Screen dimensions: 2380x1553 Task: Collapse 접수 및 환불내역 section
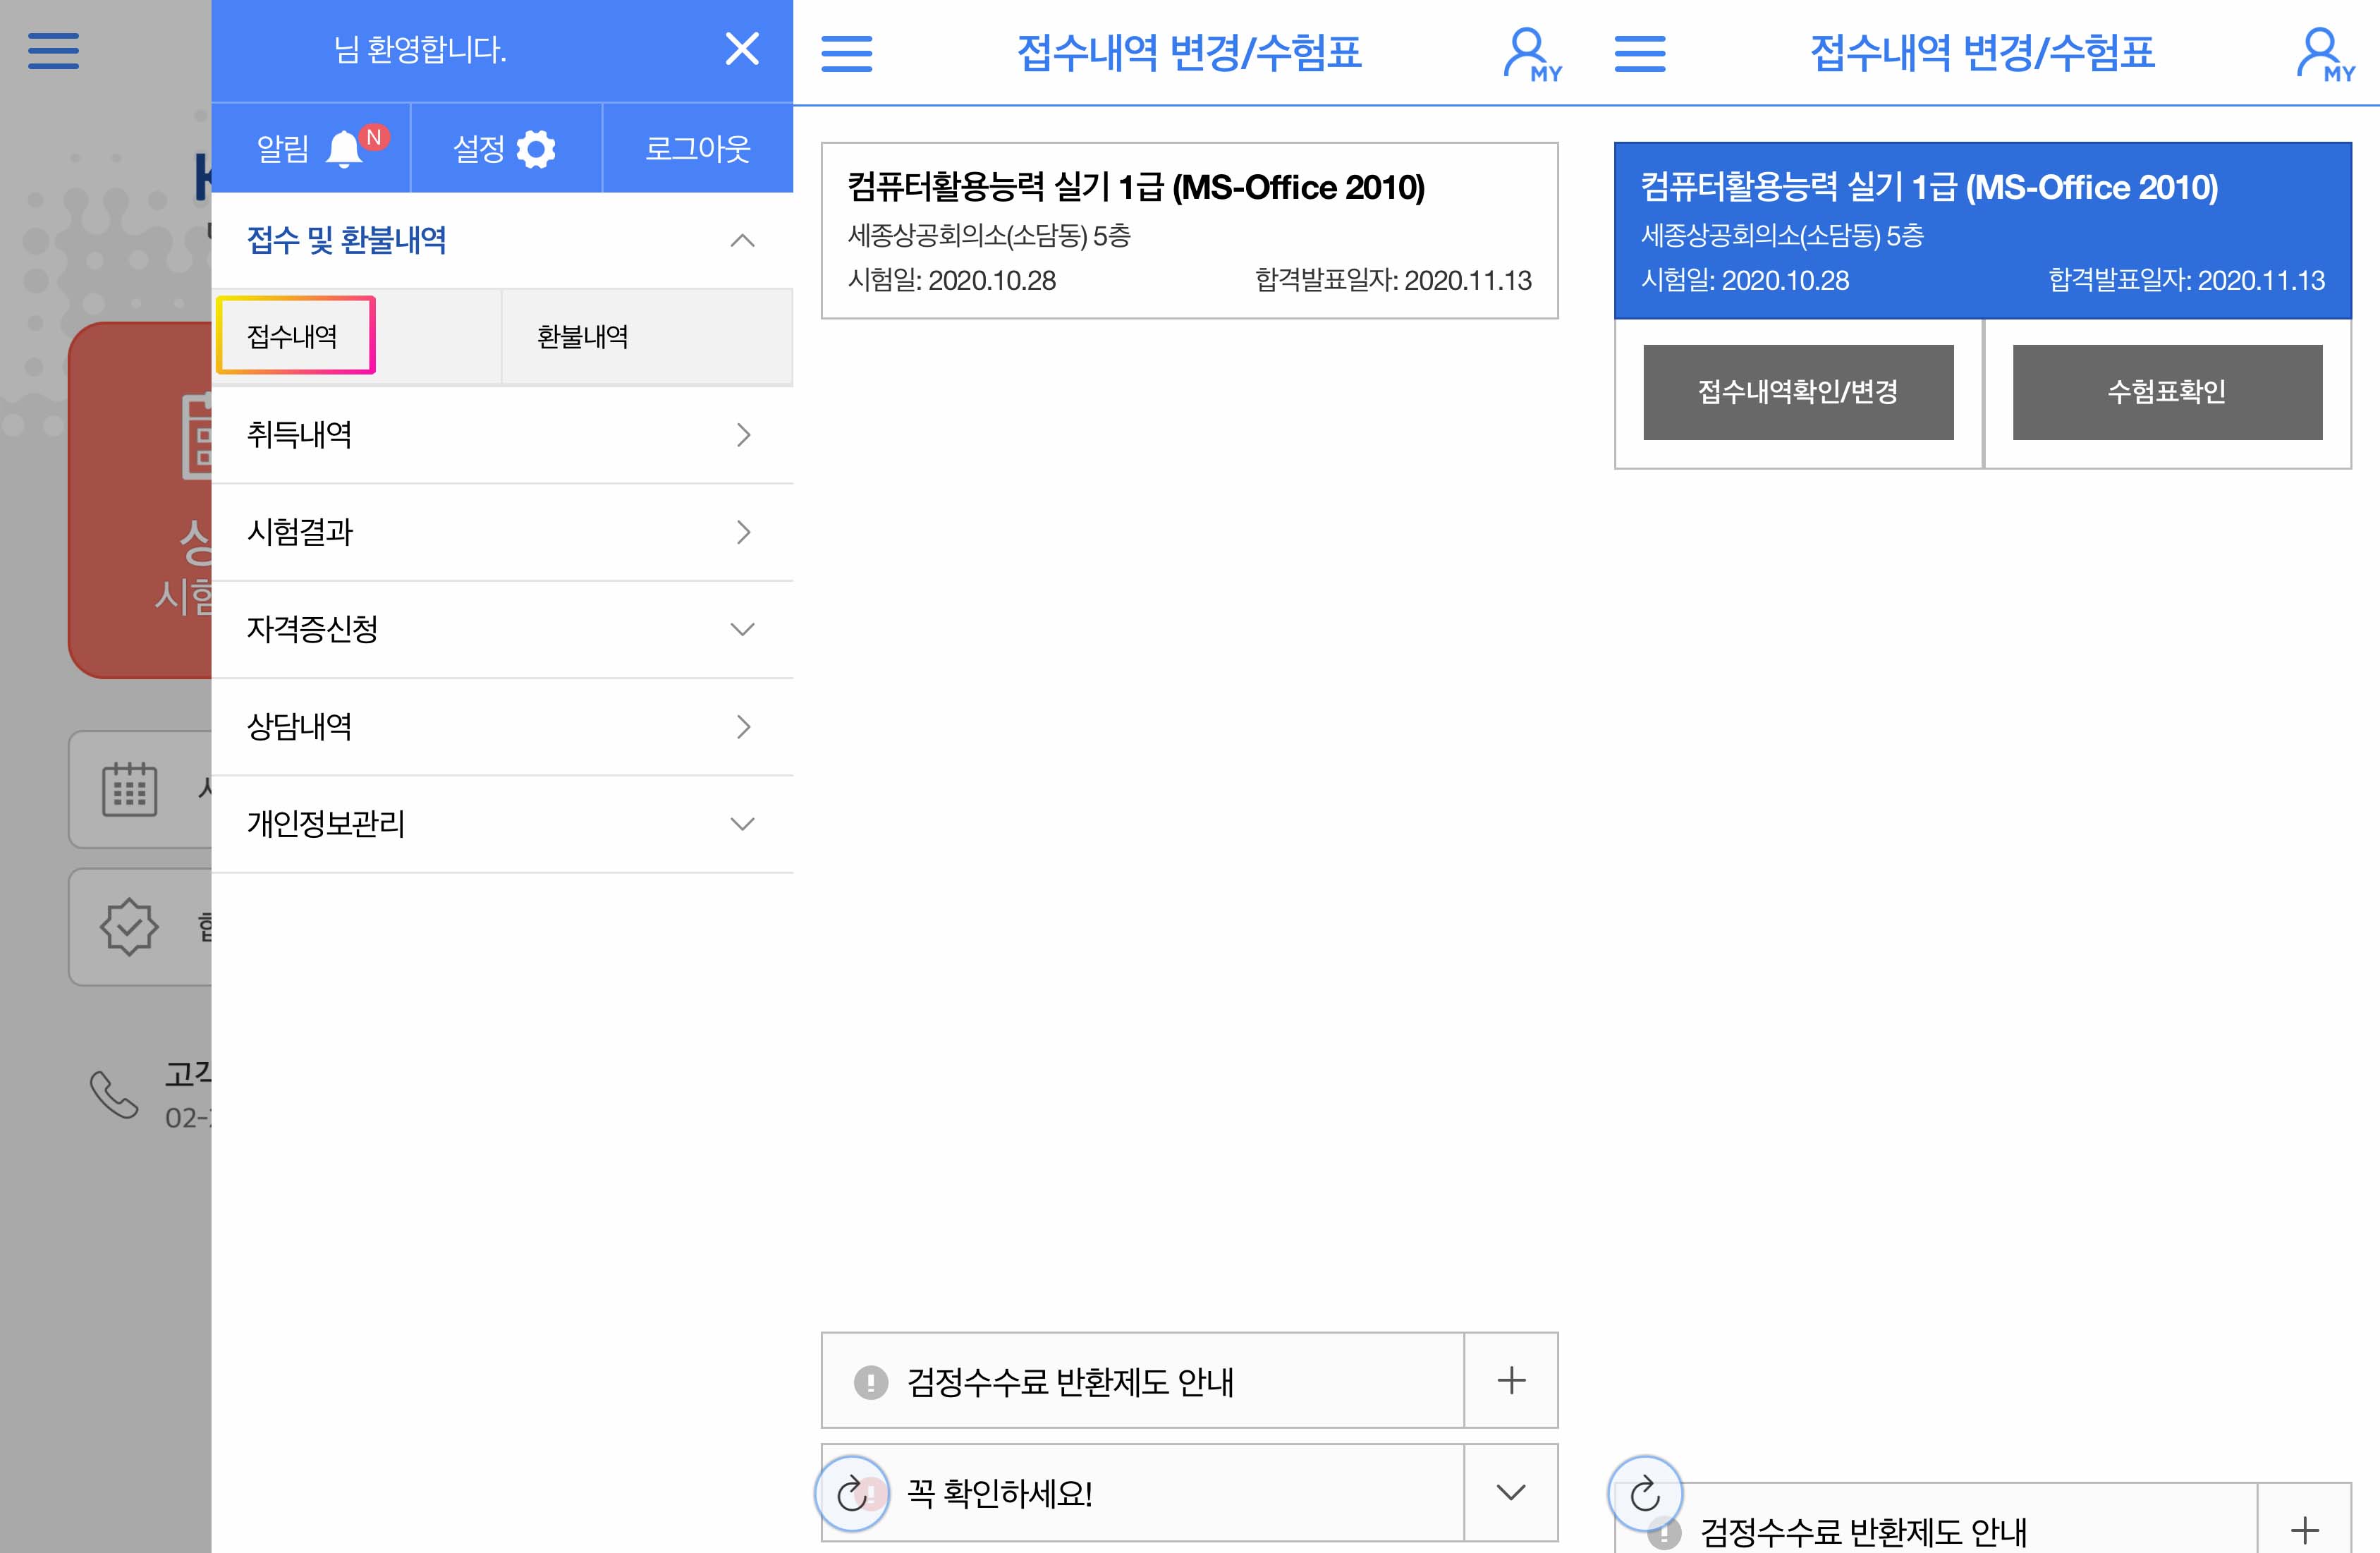click(x=741, y=240)
